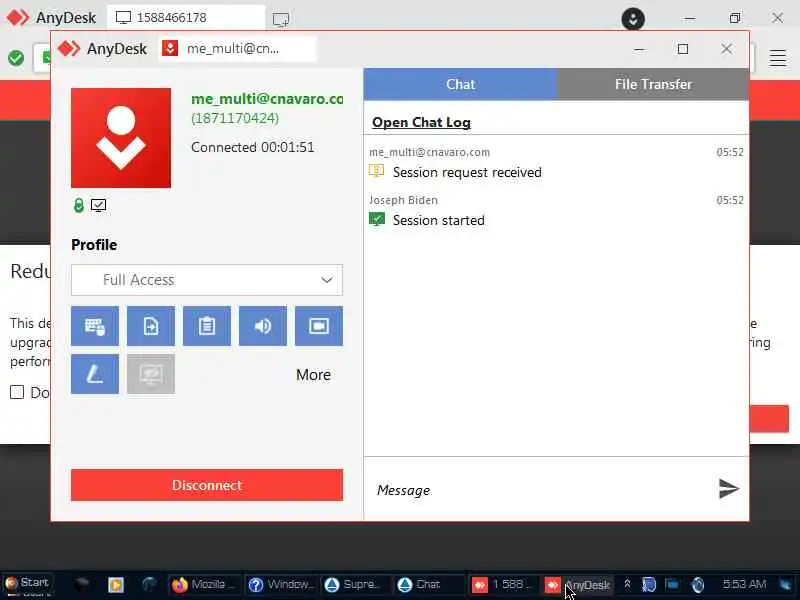The image size is (800, 600).
Task: Click the circular sync tray icon
Action: pos(697,584)
